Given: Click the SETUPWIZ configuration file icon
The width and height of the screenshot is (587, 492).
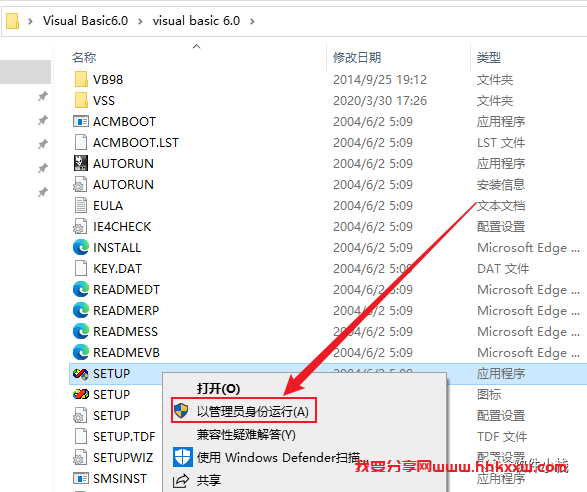Looking at the screenshot, I should 80,457.
